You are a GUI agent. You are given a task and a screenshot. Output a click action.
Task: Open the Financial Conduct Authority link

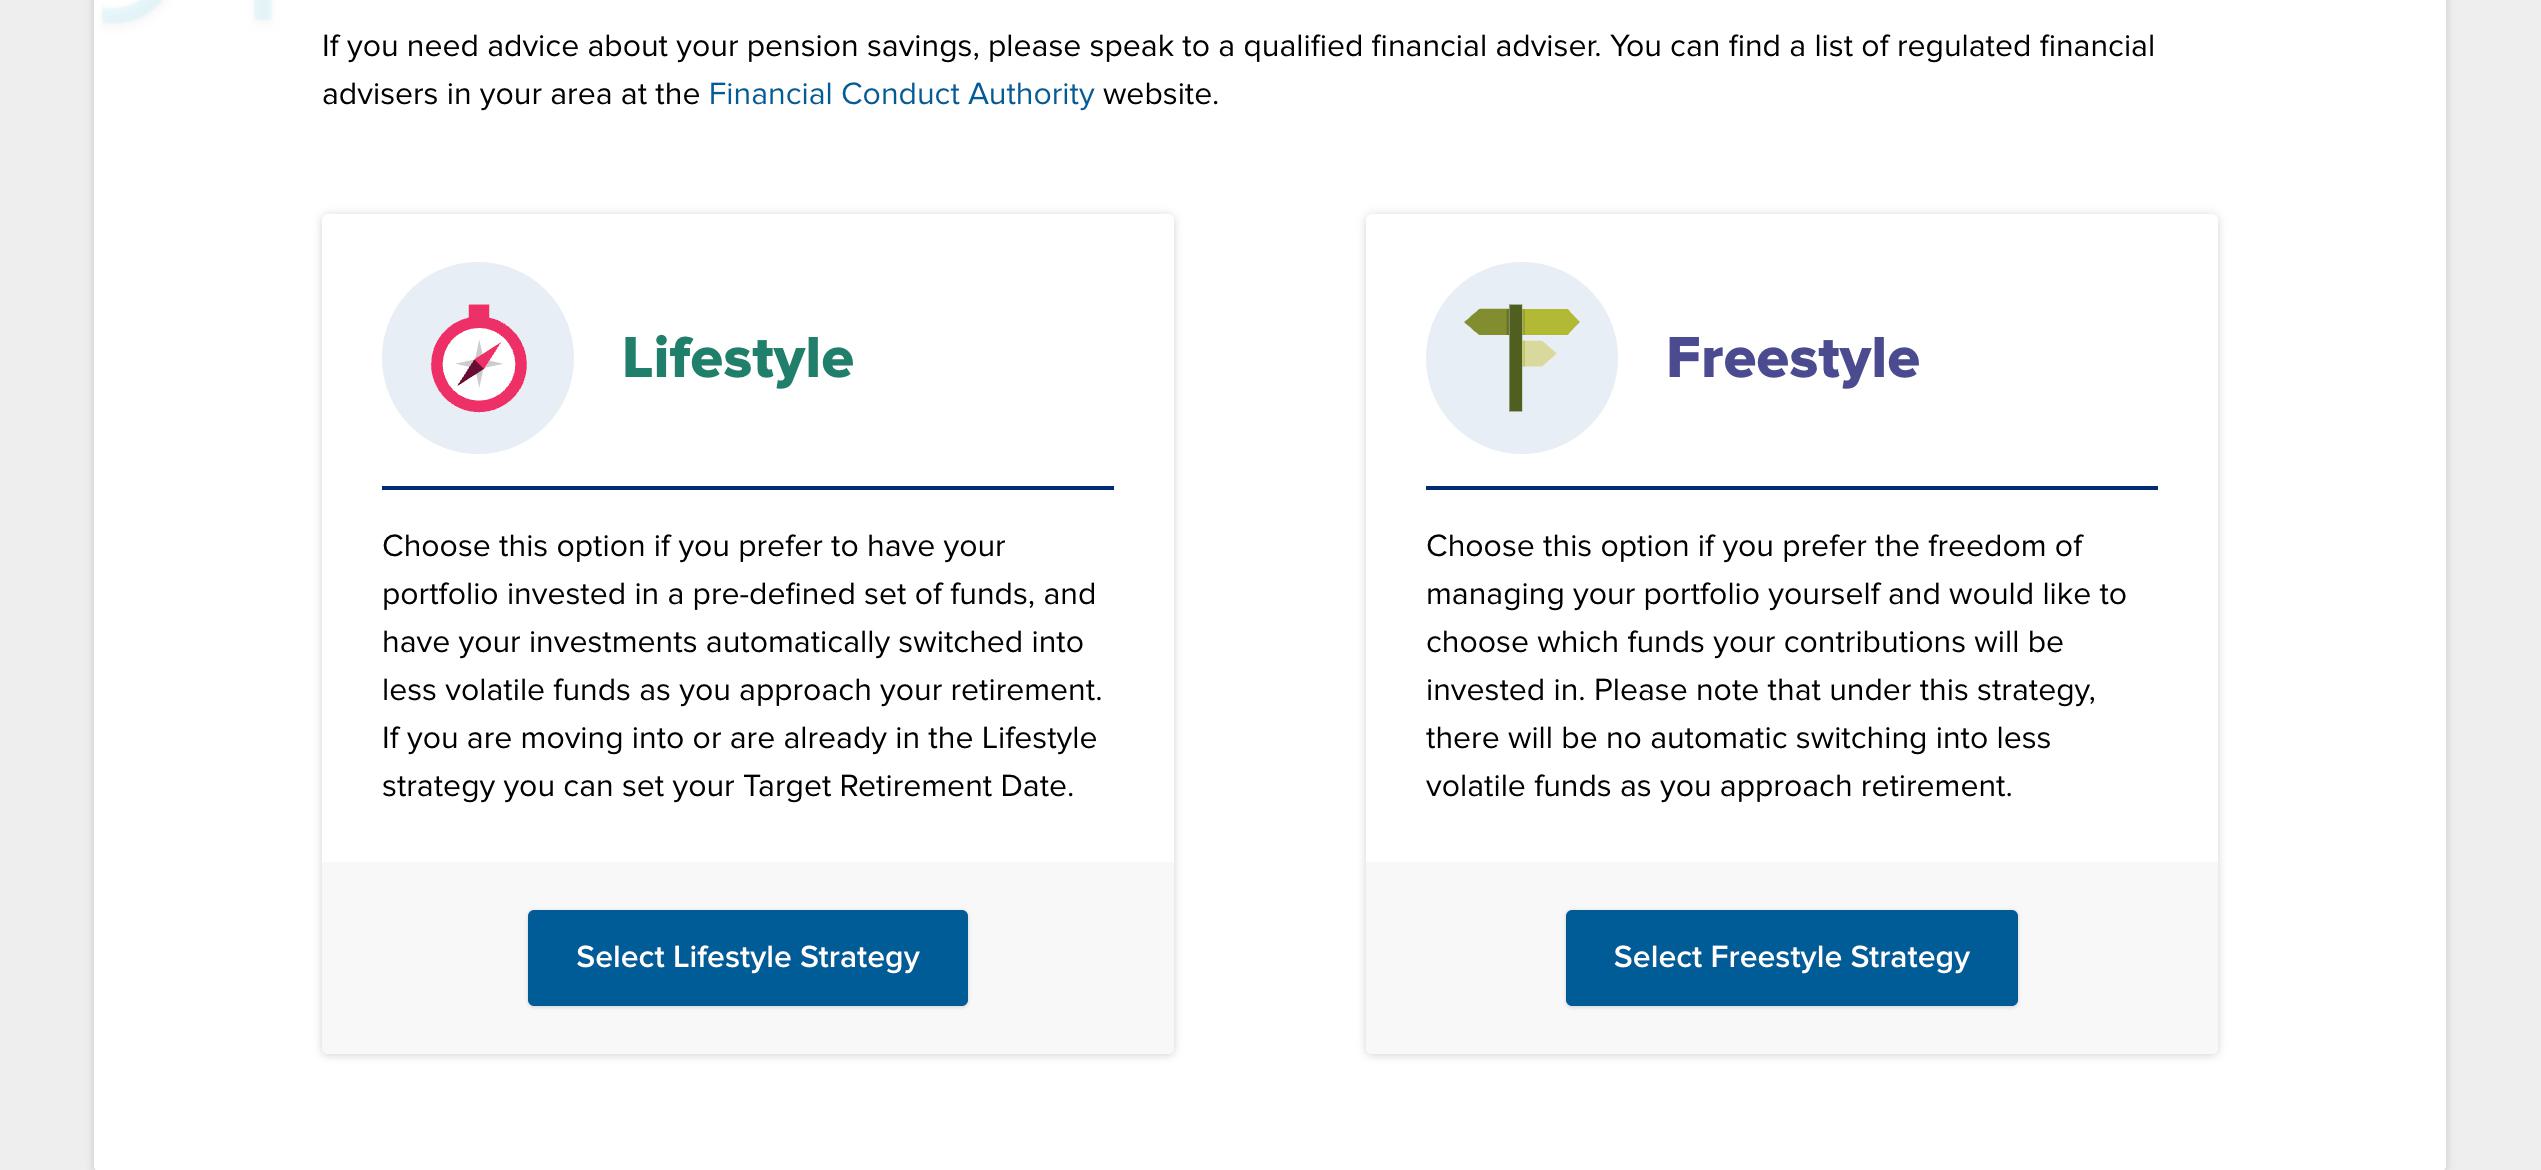[901, 94]
